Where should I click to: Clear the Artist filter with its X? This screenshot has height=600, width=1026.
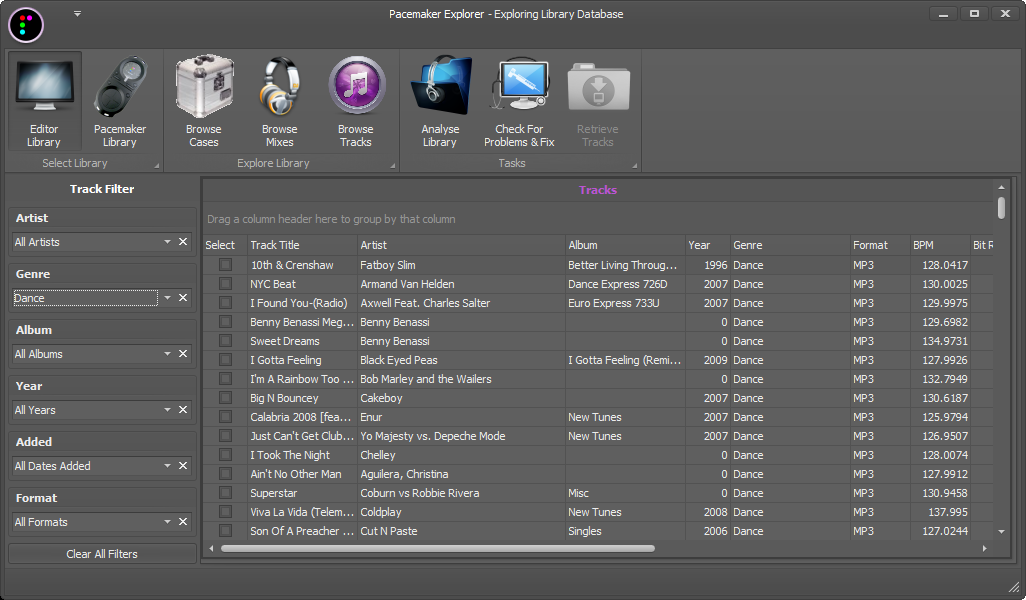(183, 242)
